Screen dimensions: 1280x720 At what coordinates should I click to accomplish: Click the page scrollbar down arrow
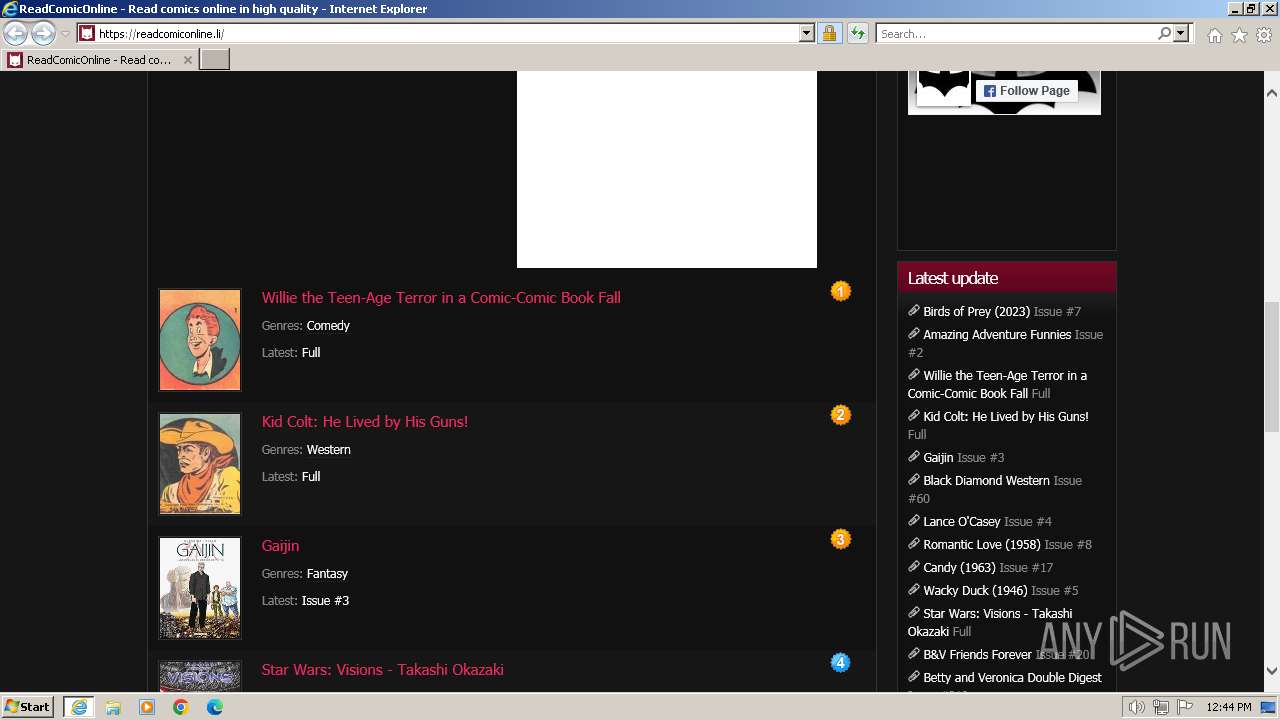[x=1272, y=671]
